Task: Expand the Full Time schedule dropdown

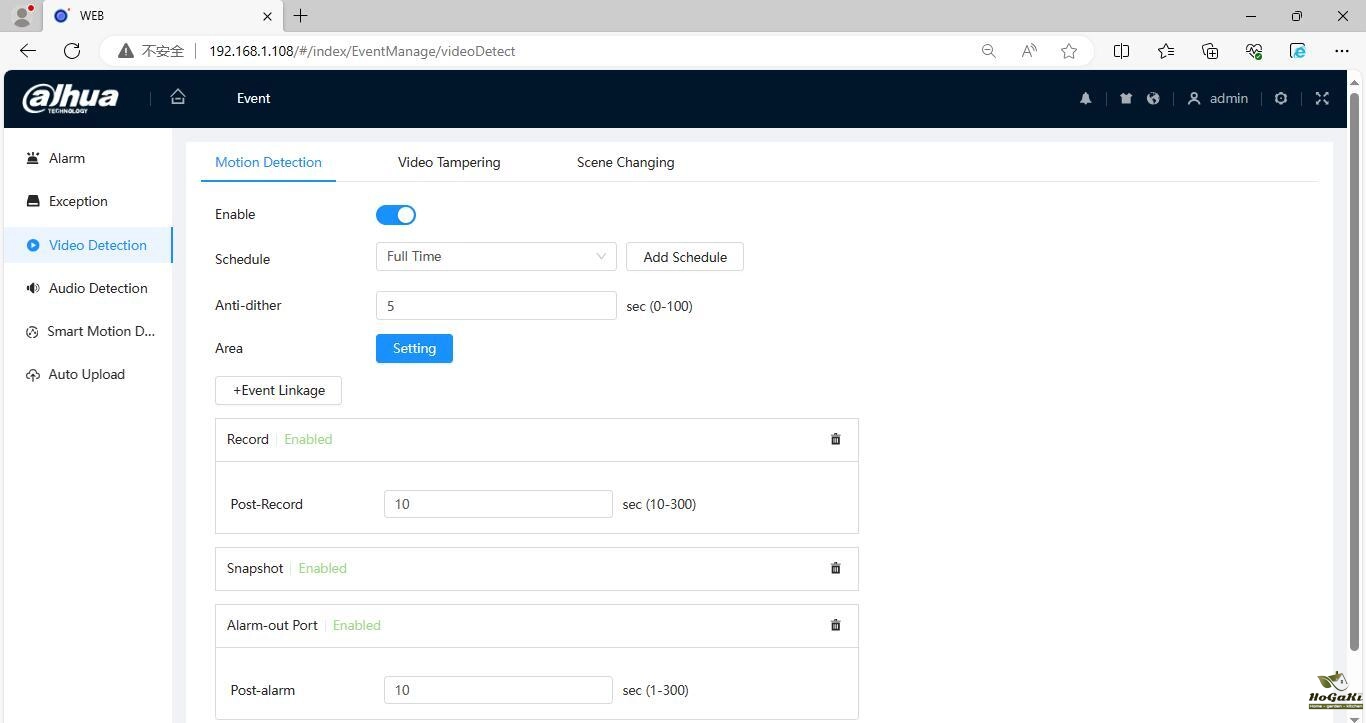Action: point(496,257)
